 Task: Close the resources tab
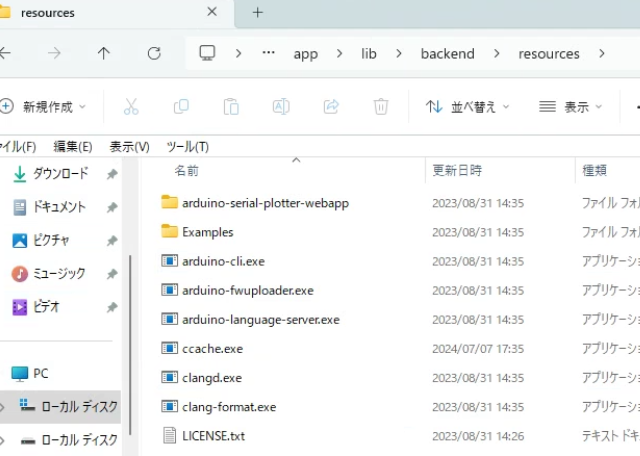coord(212,12)
